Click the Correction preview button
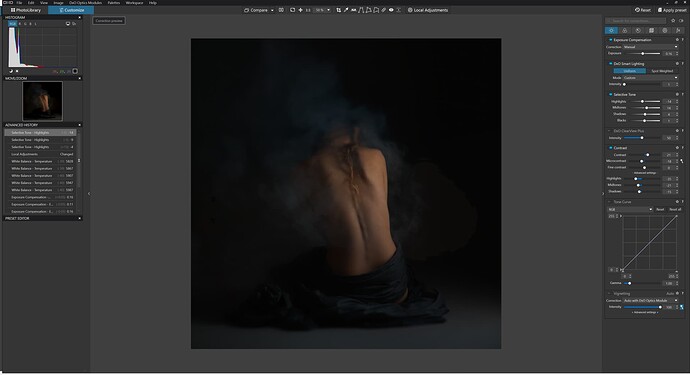This screenshot has width=690, height=375. tap(109, 21)
